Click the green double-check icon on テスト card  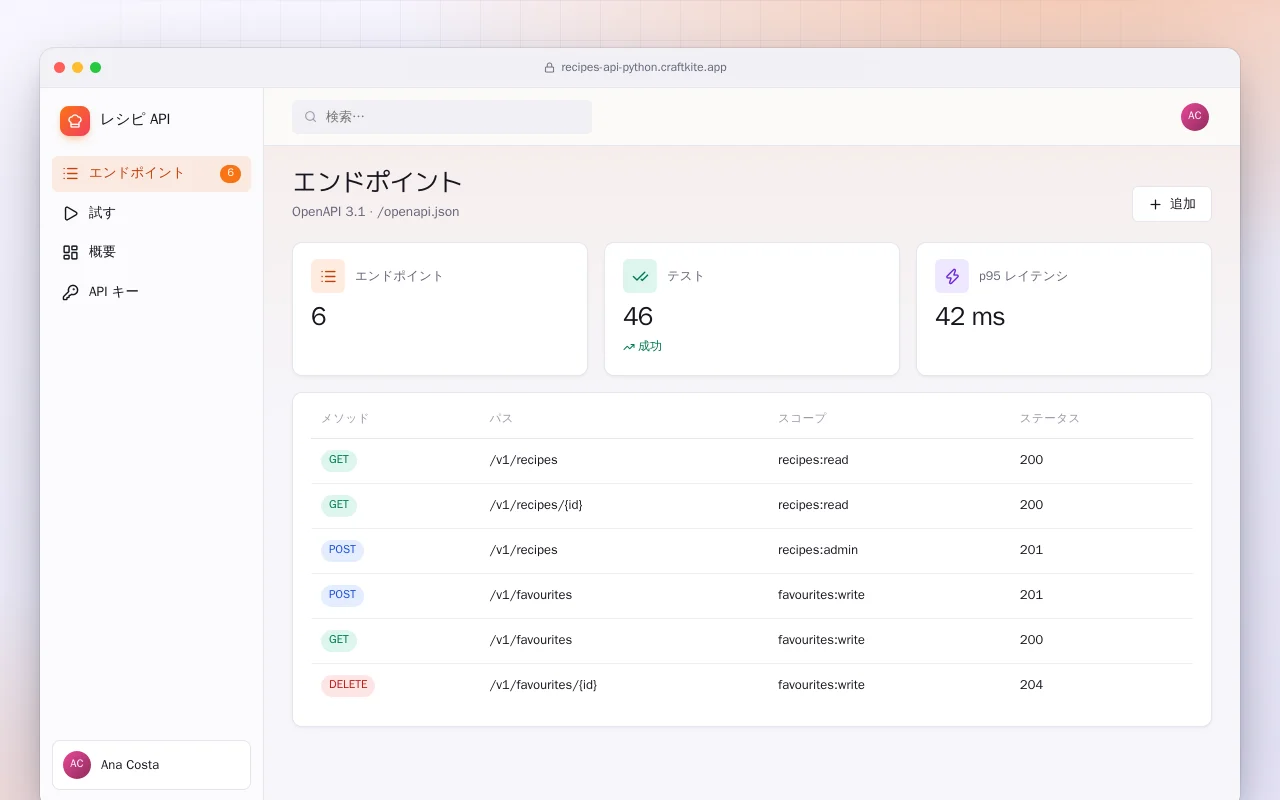[x=640, y=276]
